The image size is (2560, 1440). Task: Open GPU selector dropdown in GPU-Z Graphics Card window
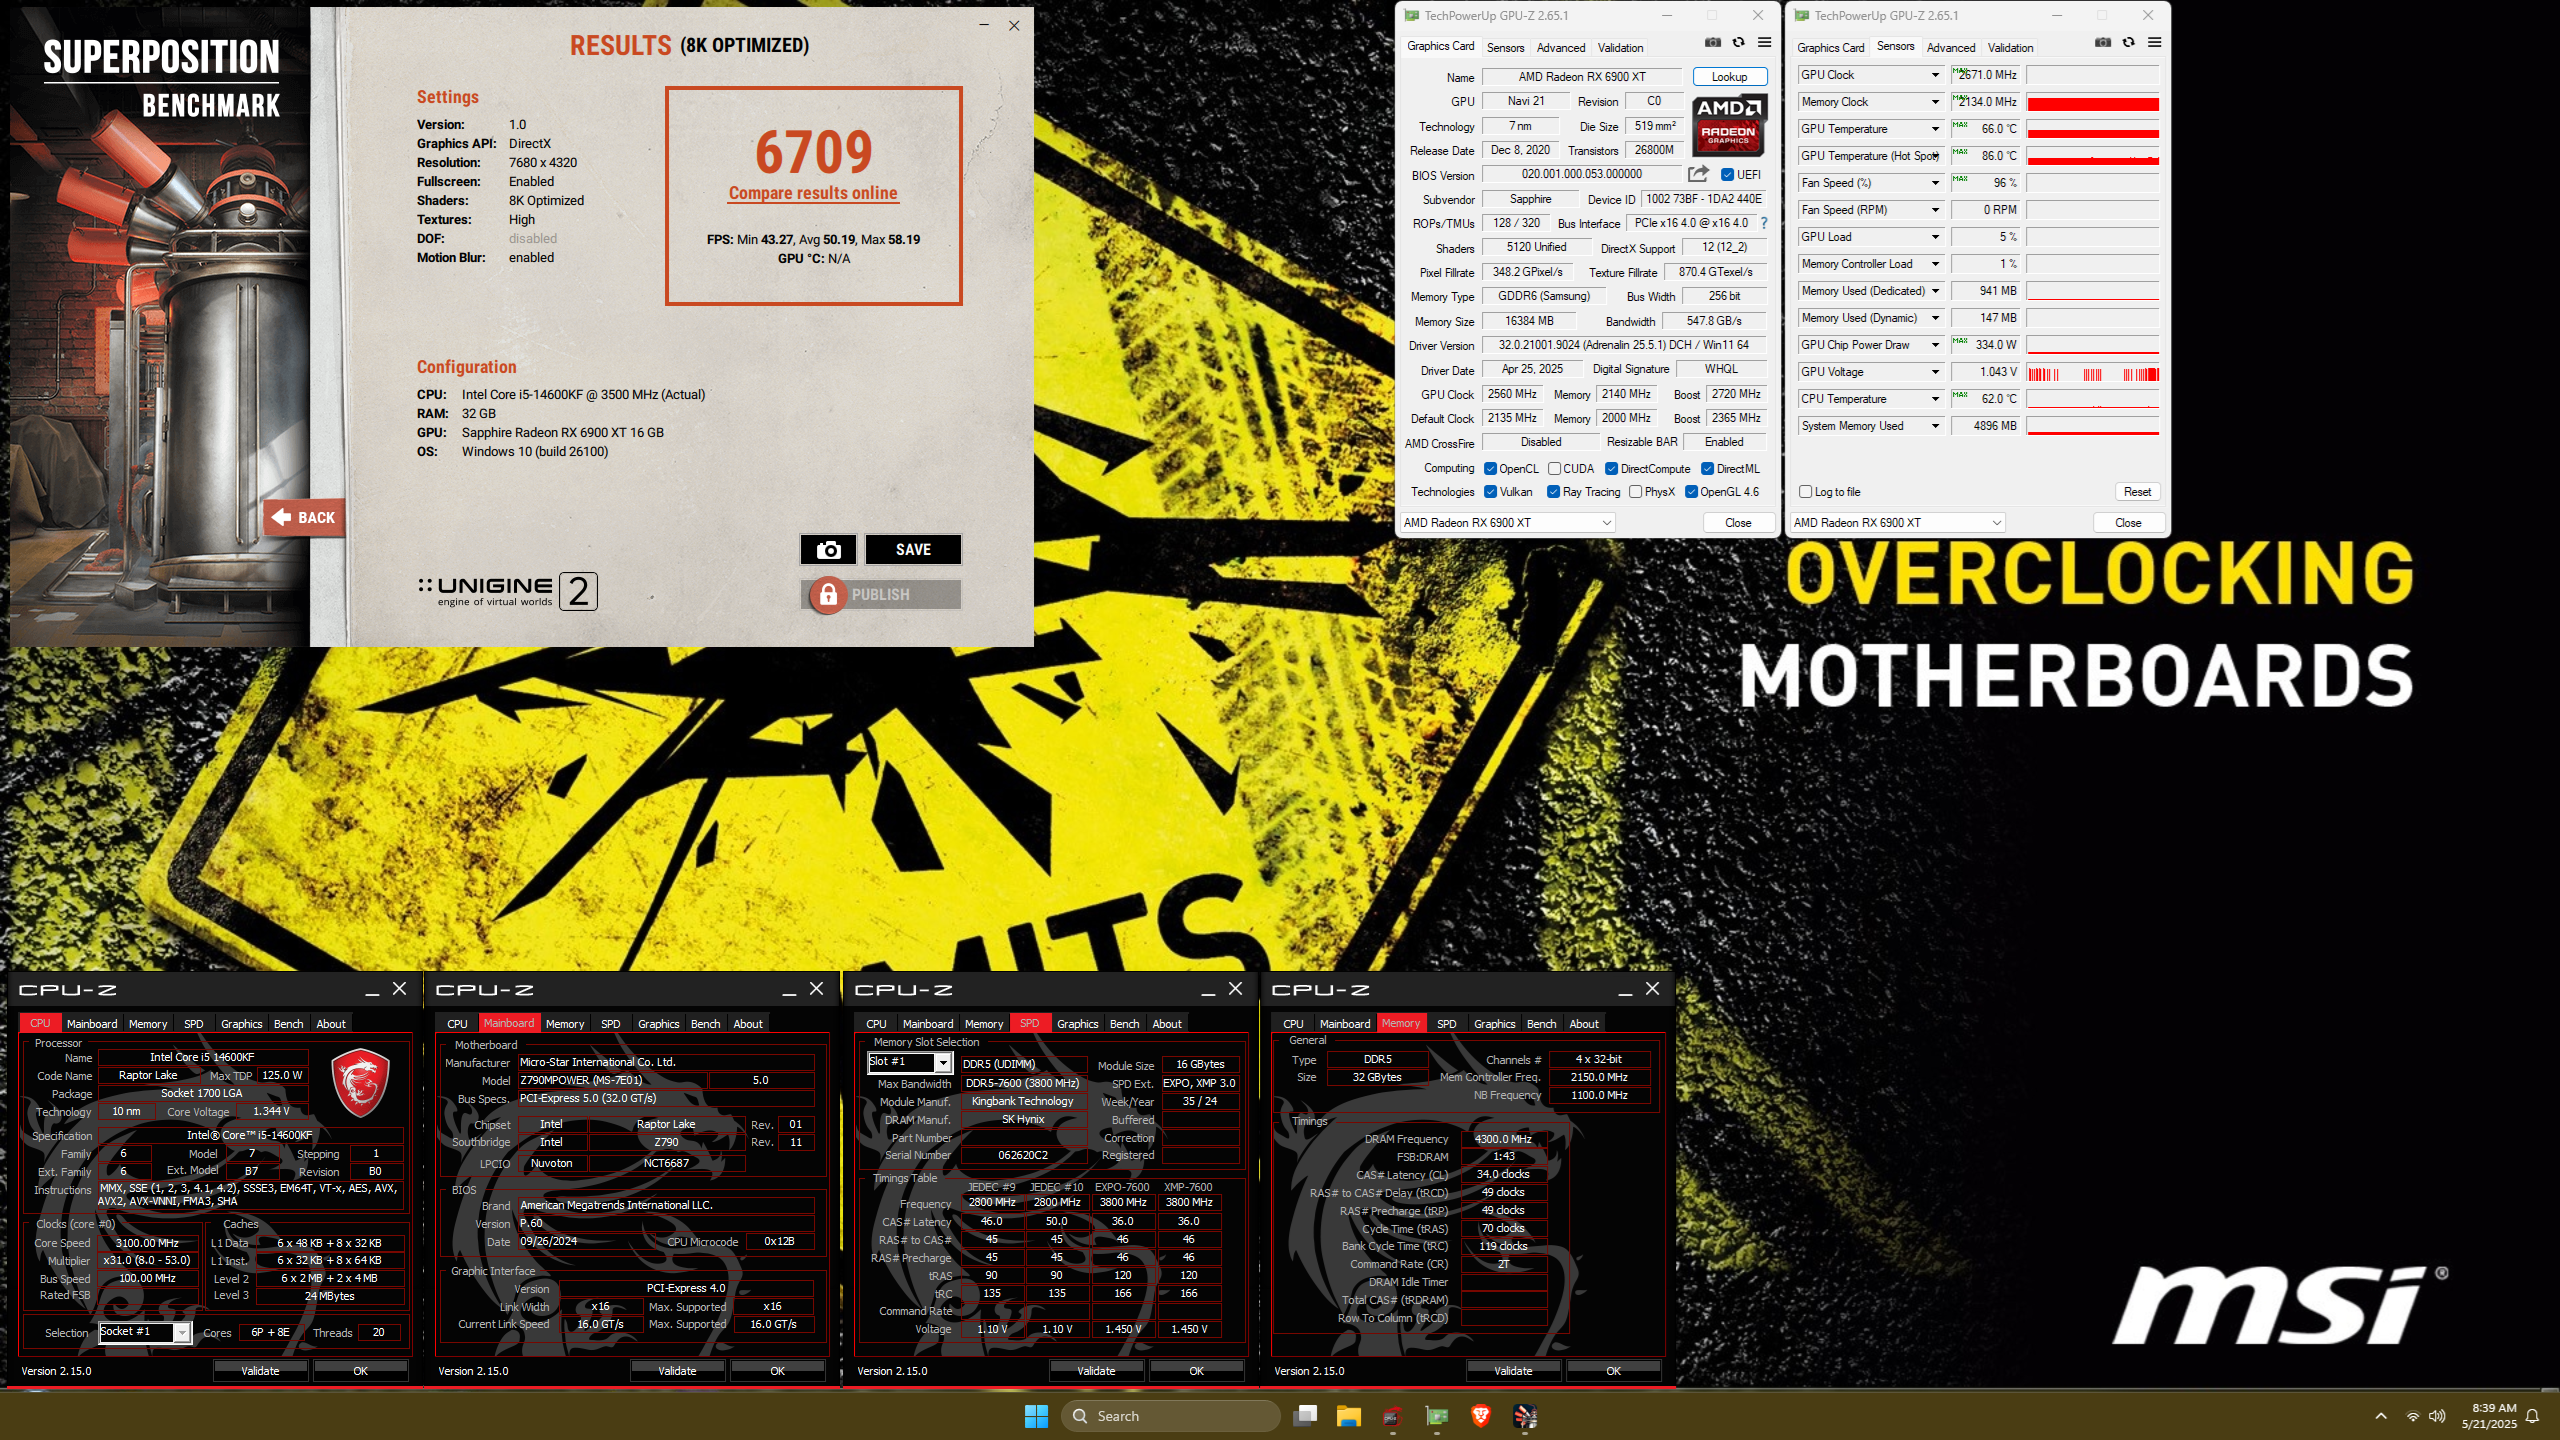click(x=1507, y=523)
